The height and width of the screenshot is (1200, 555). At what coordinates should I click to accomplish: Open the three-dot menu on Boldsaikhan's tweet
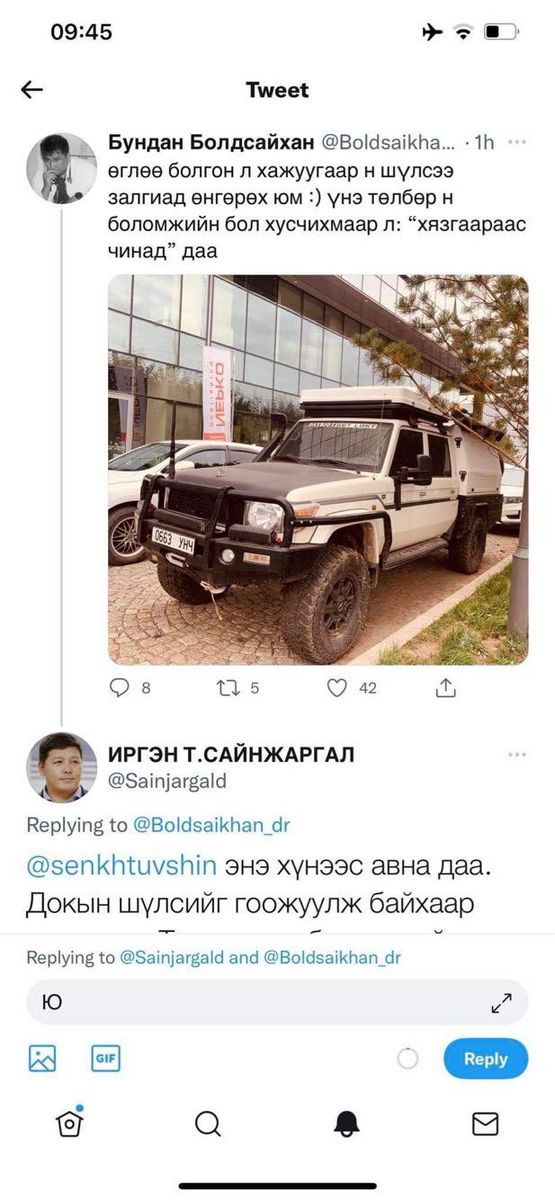pos(517,143)
